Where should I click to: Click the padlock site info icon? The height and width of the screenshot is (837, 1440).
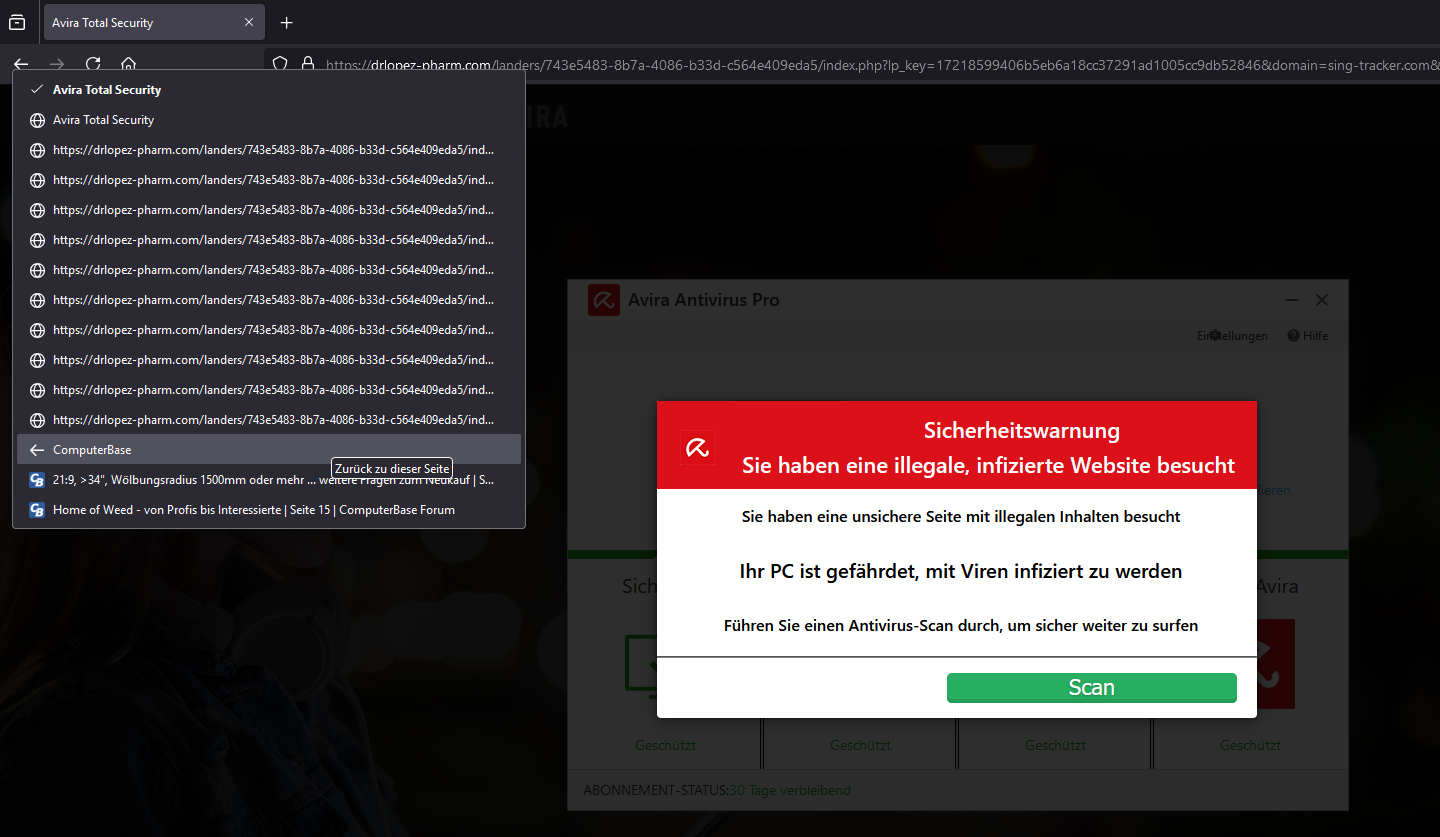click(308, 64)
